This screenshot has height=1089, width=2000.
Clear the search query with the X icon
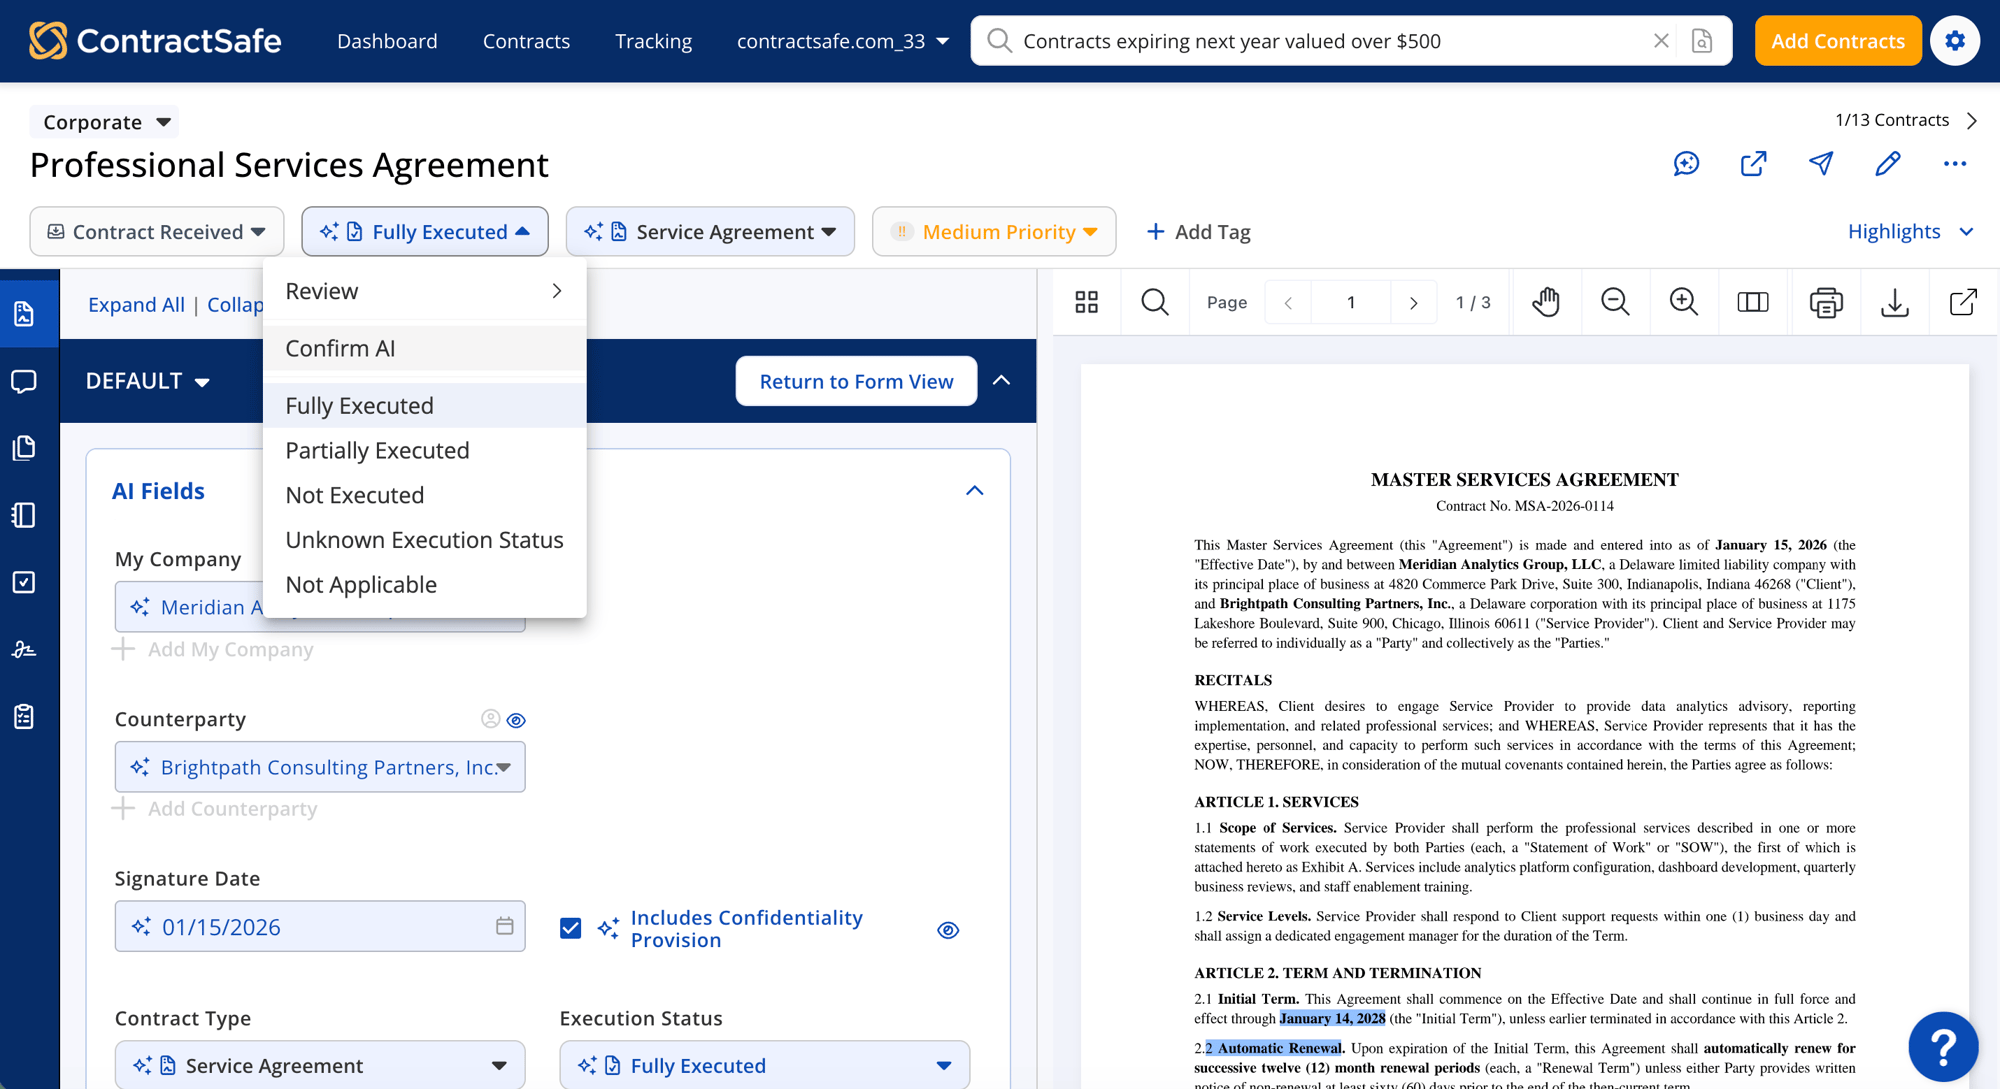[1661, 41]
